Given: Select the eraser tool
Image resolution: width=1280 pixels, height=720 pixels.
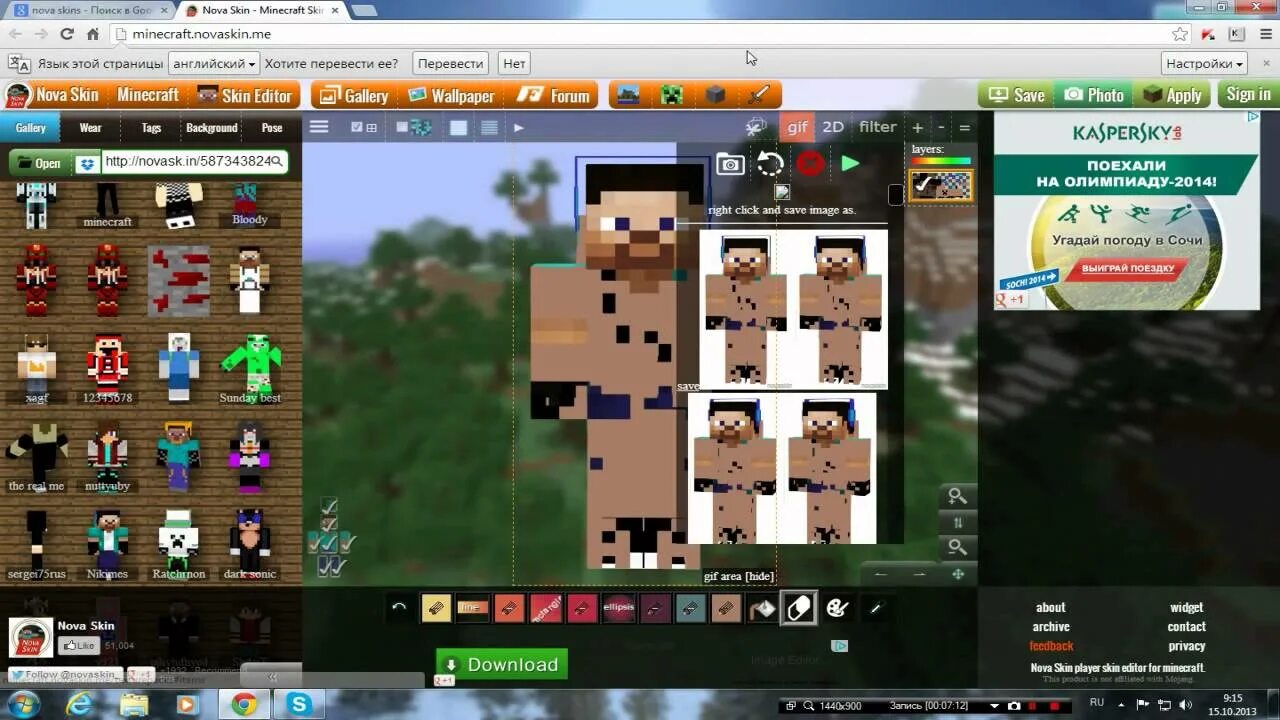Looking at the screenshot, I should pyautogui.click(x=799, y=607).
